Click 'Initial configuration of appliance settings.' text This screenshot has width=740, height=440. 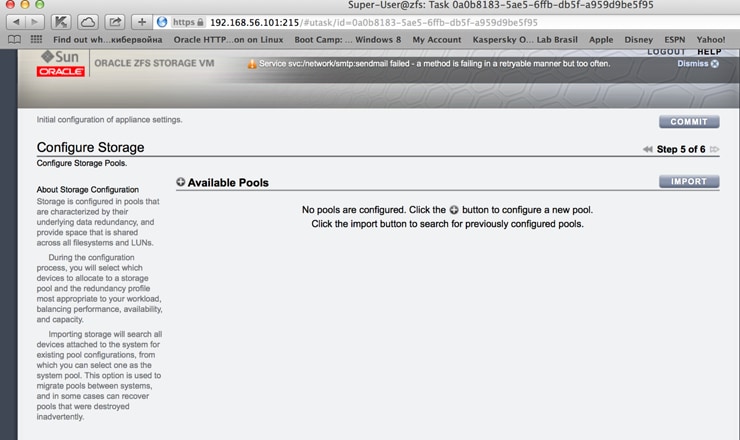(109, 119)
